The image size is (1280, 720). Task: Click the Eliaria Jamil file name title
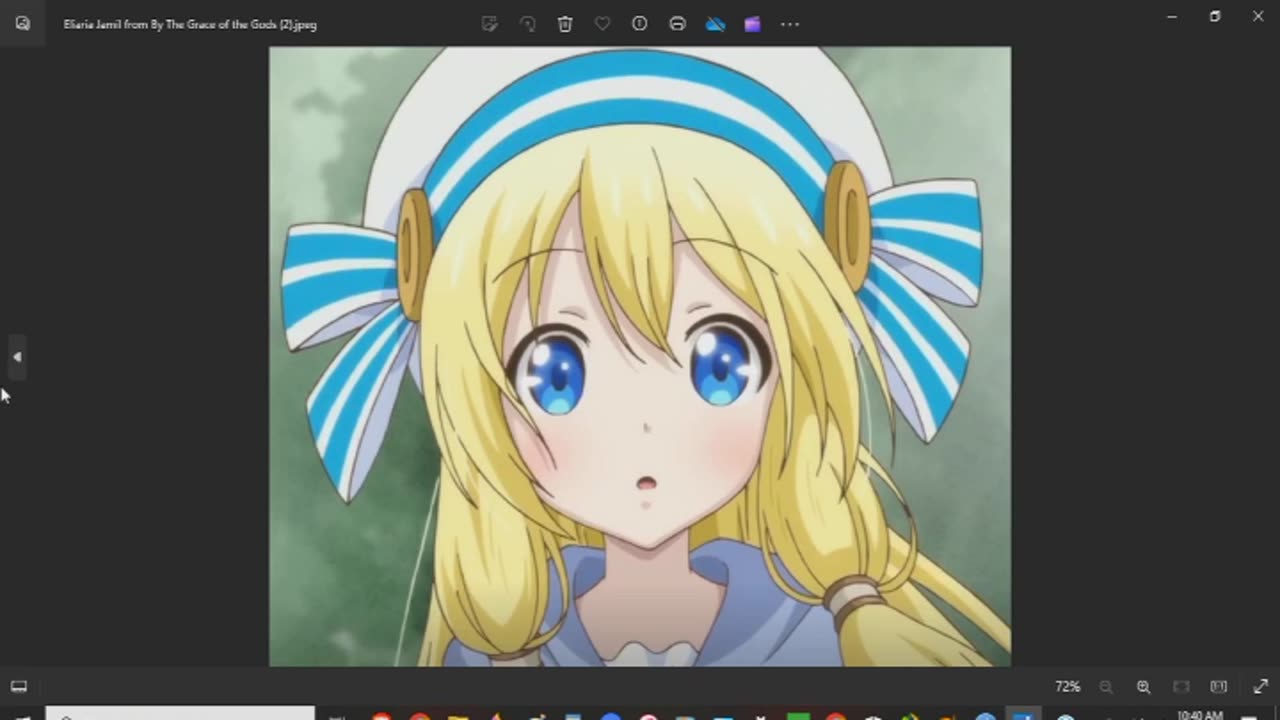click(x=190, y=24)
